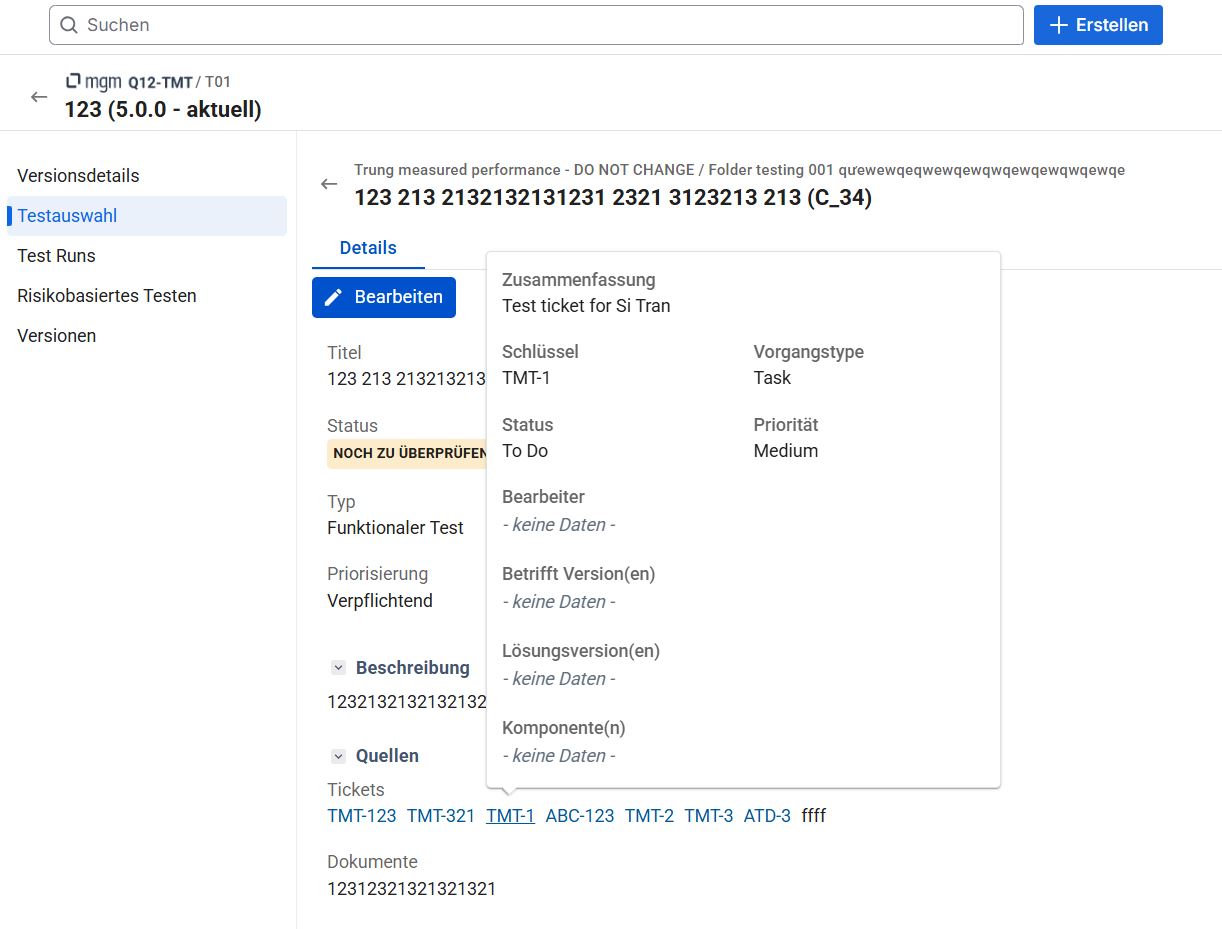1222x929 pixels.
Task: Select Testauswahl in sidebar
Action: [67, 216]
